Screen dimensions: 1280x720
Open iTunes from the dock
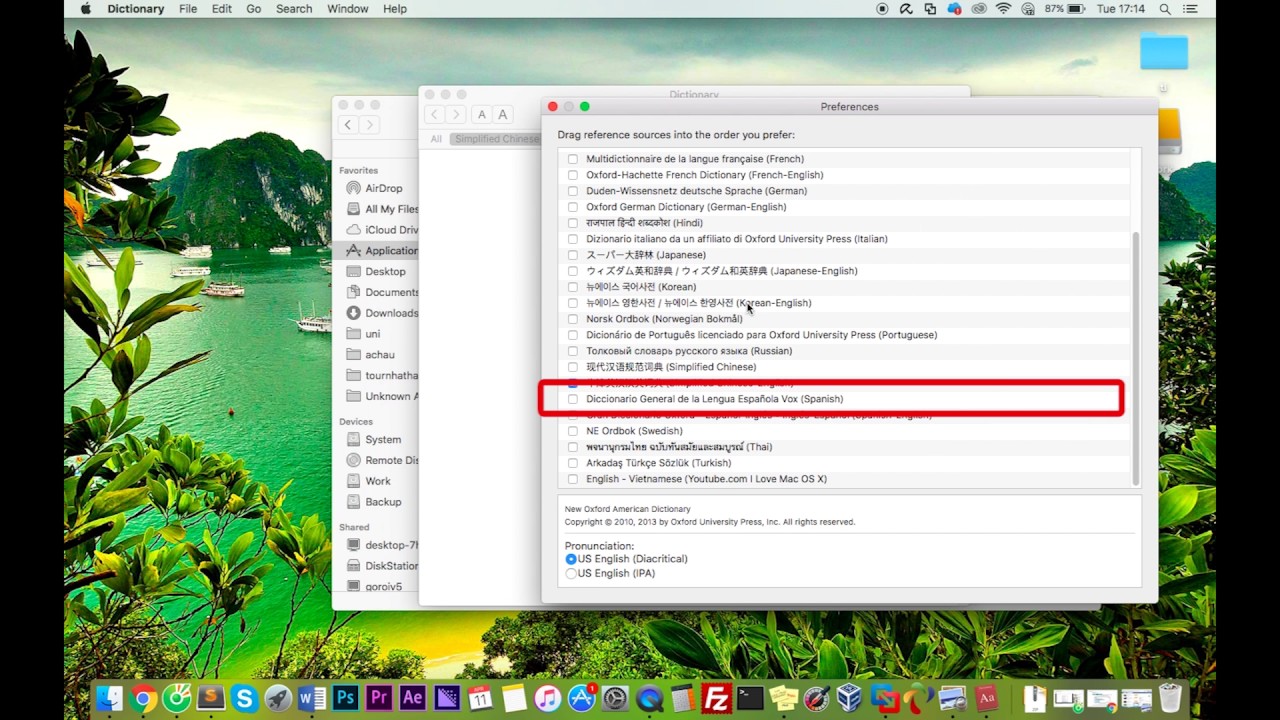pyautogui.click(x=547, y=698)
